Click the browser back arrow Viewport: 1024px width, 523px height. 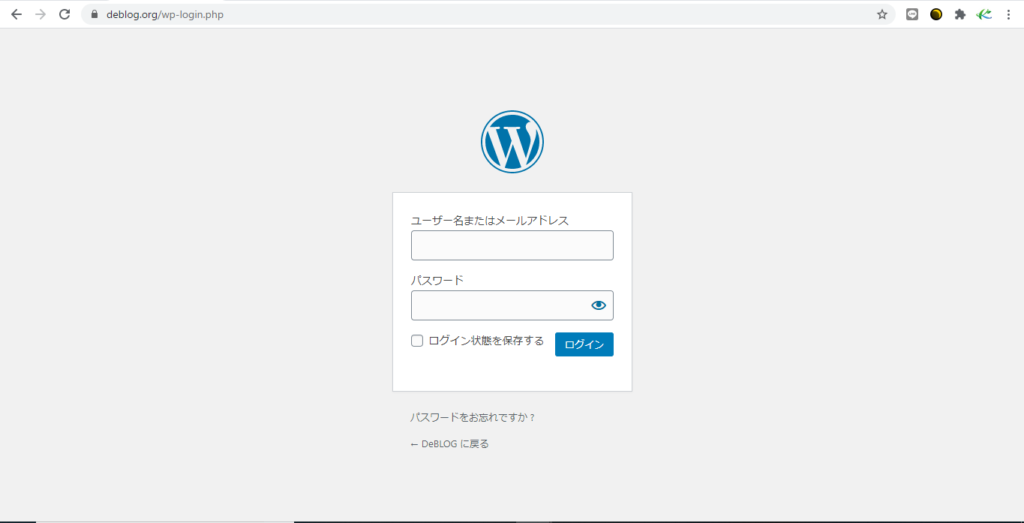(x=16, y=14)
